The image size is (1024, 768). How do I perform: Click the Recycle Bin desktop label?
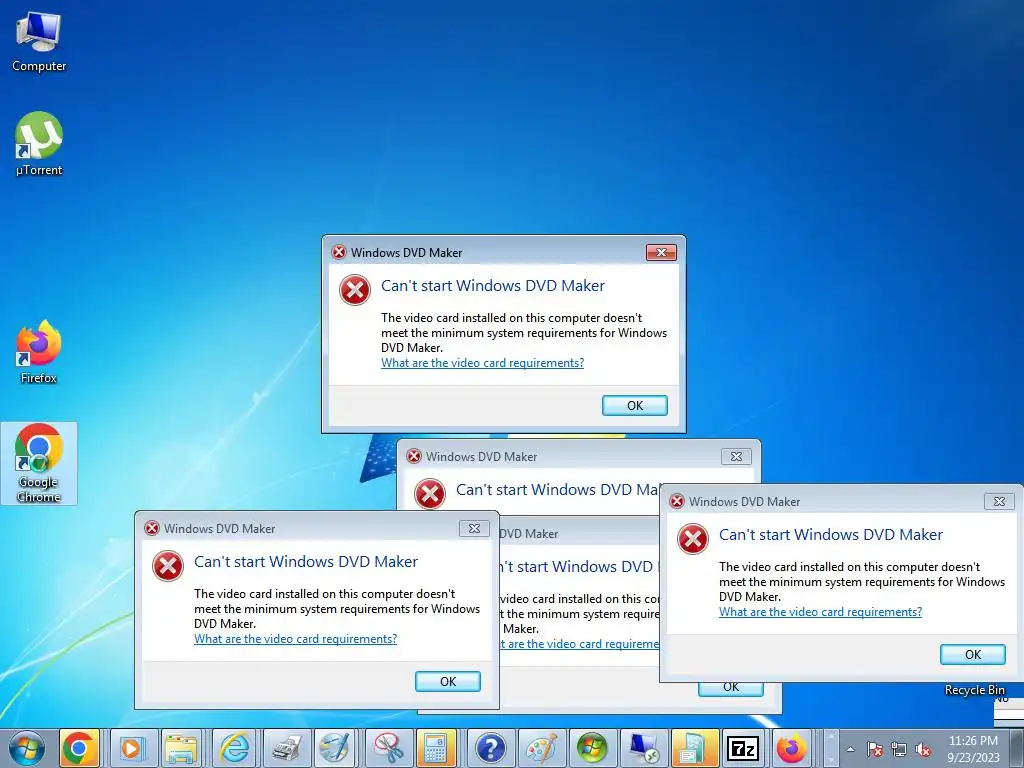point(974,690)
